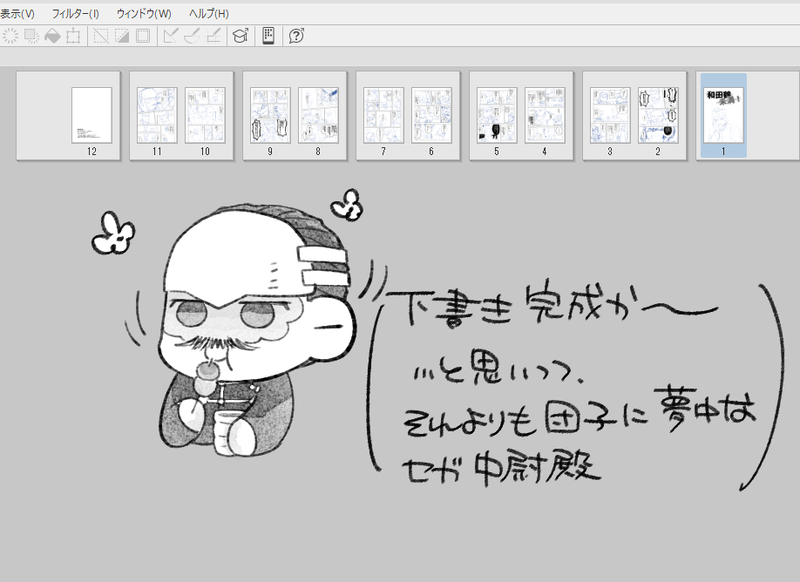The height and width of the screenshot is (582, 800).
Task: Select page 1 cover thumbnail
Action: point(723,115)
